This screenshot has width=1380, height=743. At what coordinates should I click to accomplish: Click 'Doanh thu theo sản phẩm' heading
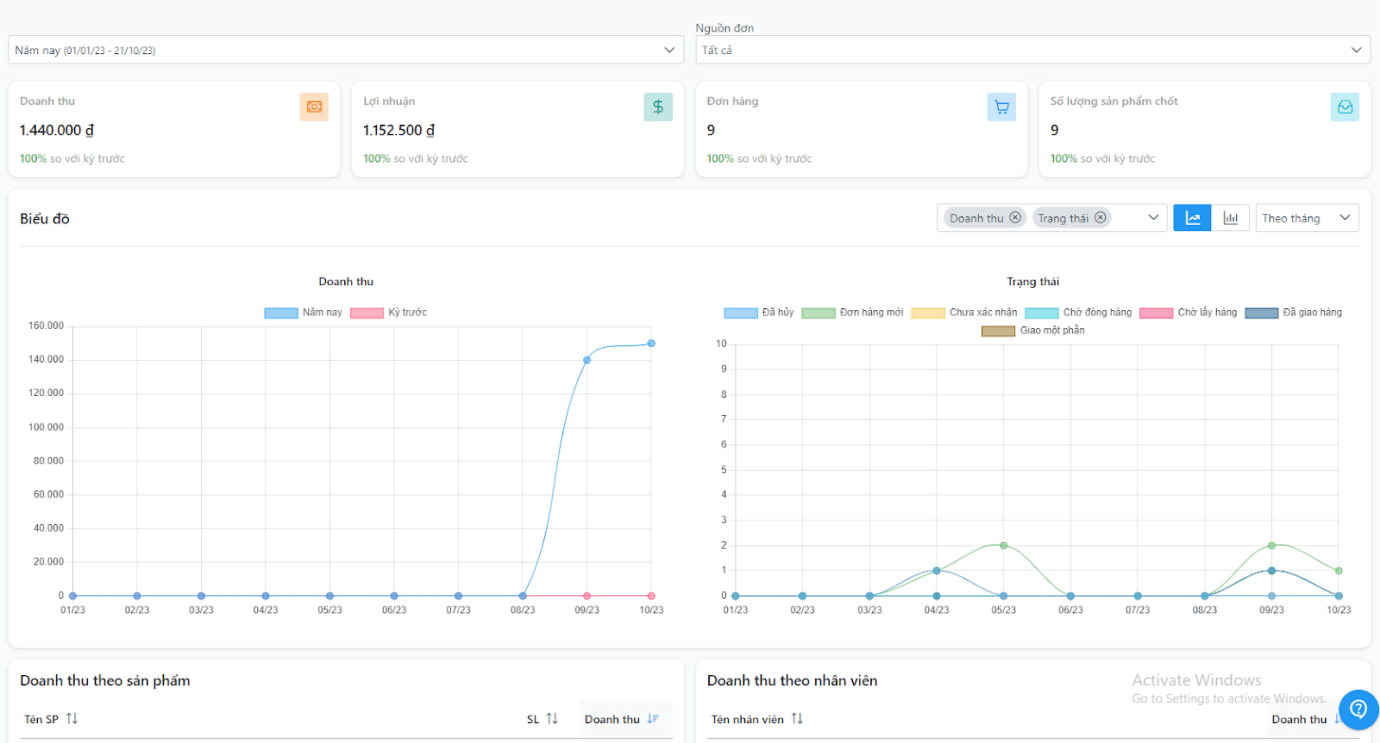pyautogui.click(x=105, y=681)
